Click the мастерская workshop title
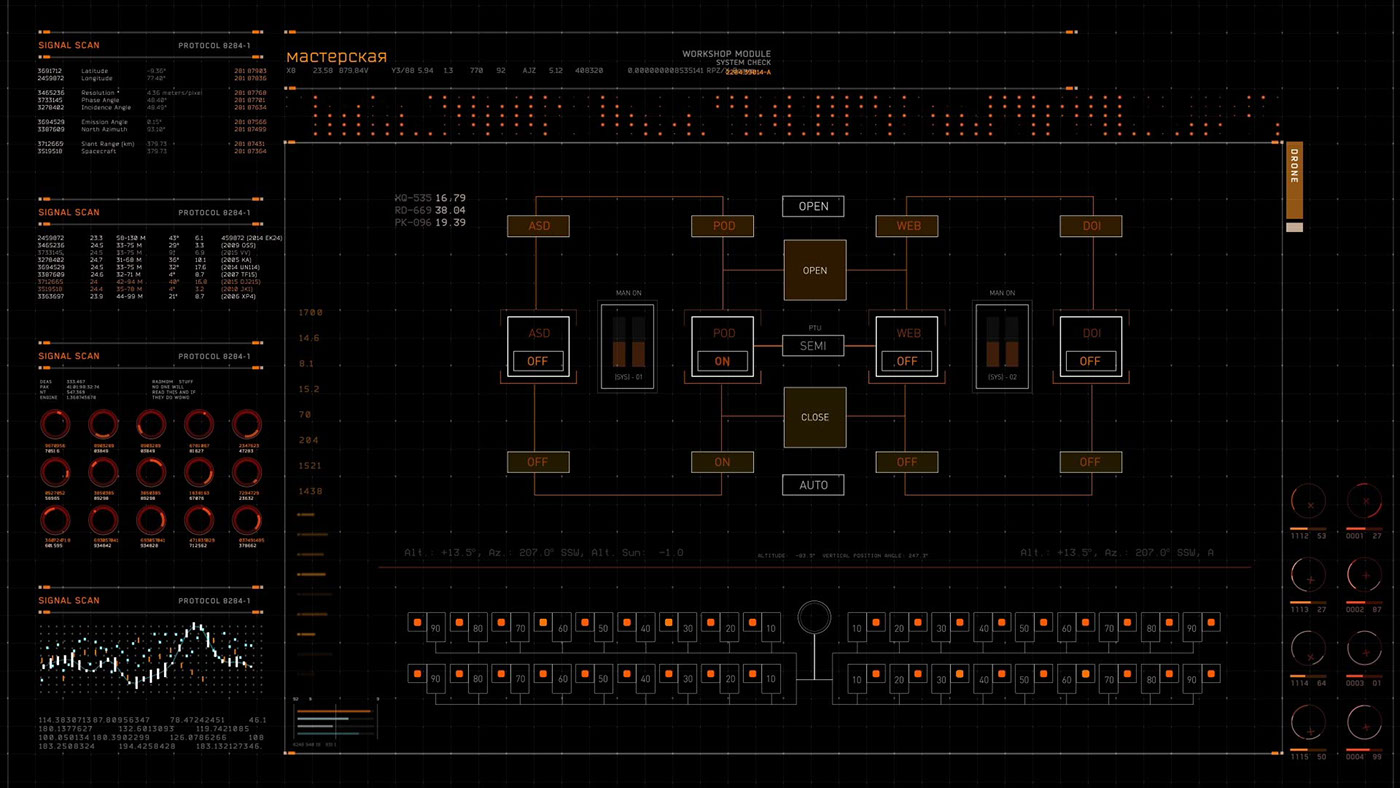Image resolution: width=1400 pixels, height=788 pixels. (x=336, y=58)
